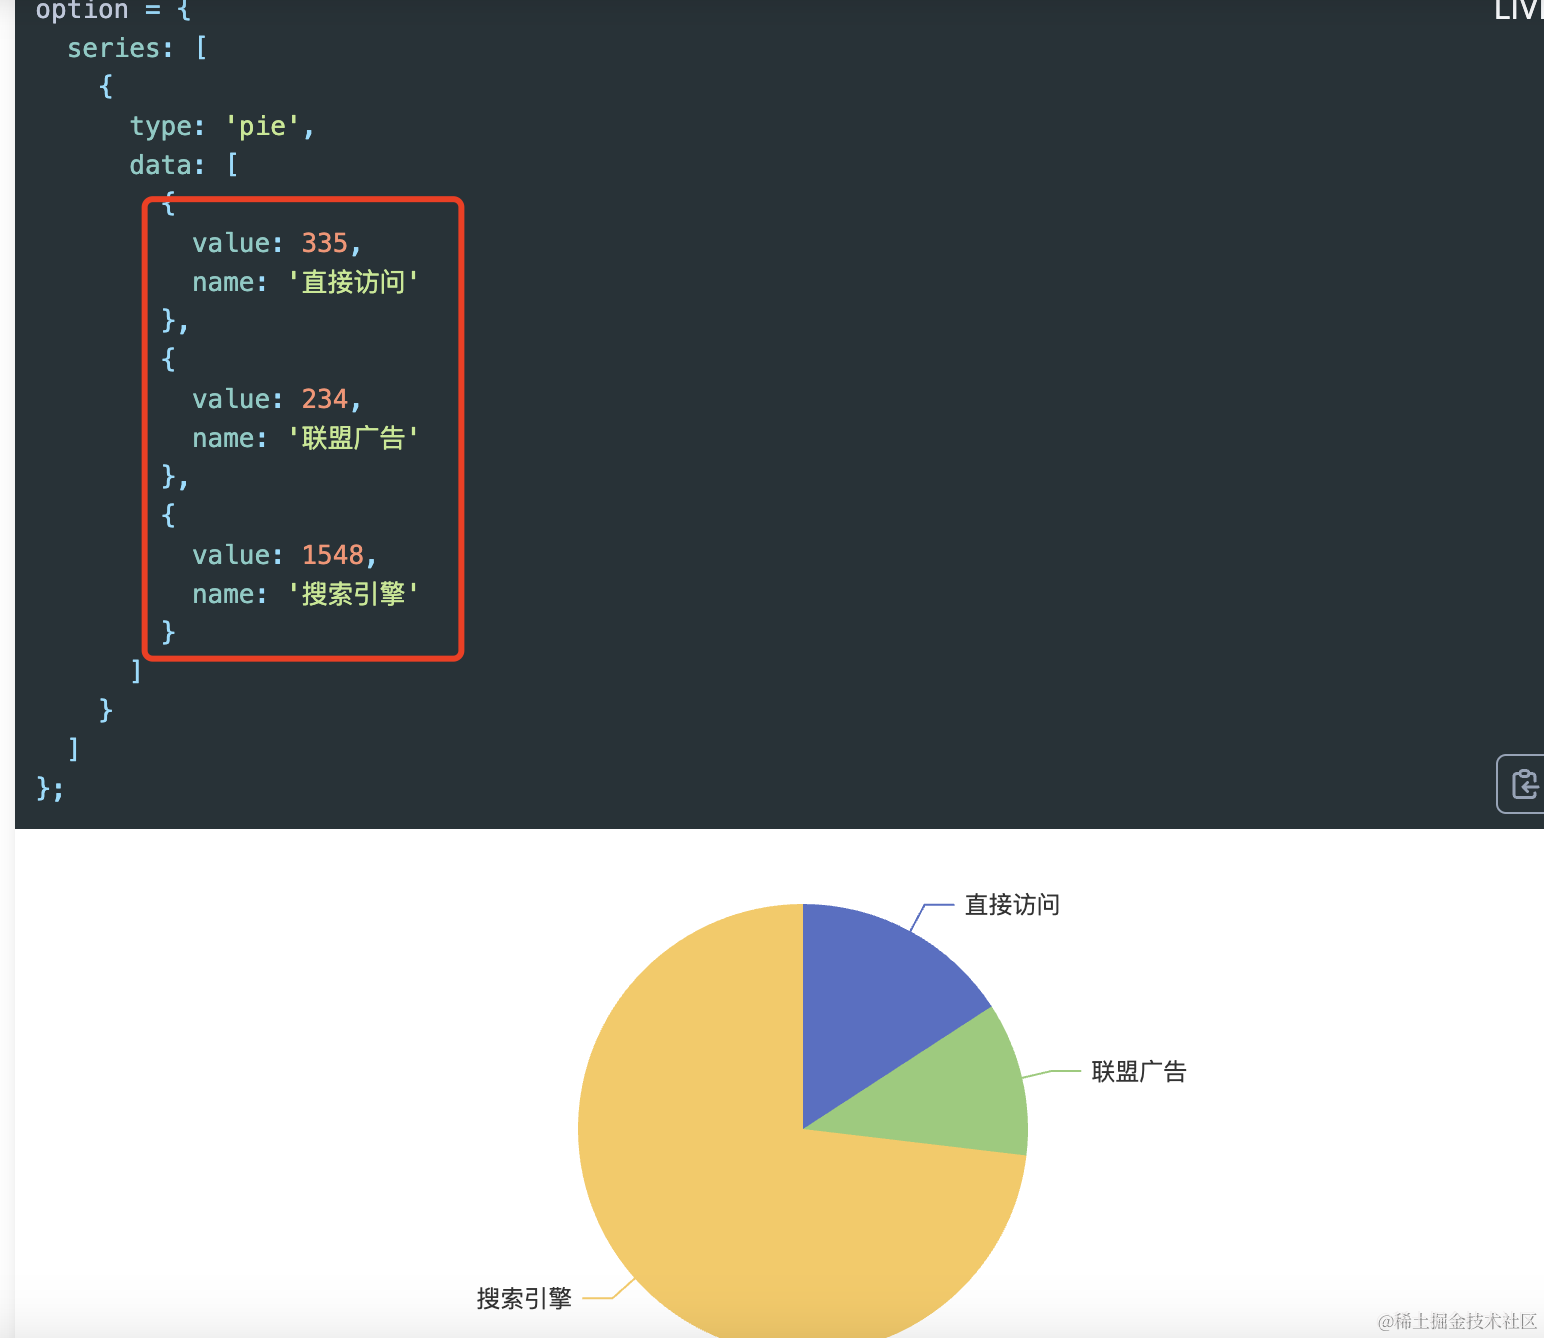This screenshot has height=1338, width=1544.
Task: Click the clipboard copy icon on the right edge
Action: click(x=1523, y=784)
